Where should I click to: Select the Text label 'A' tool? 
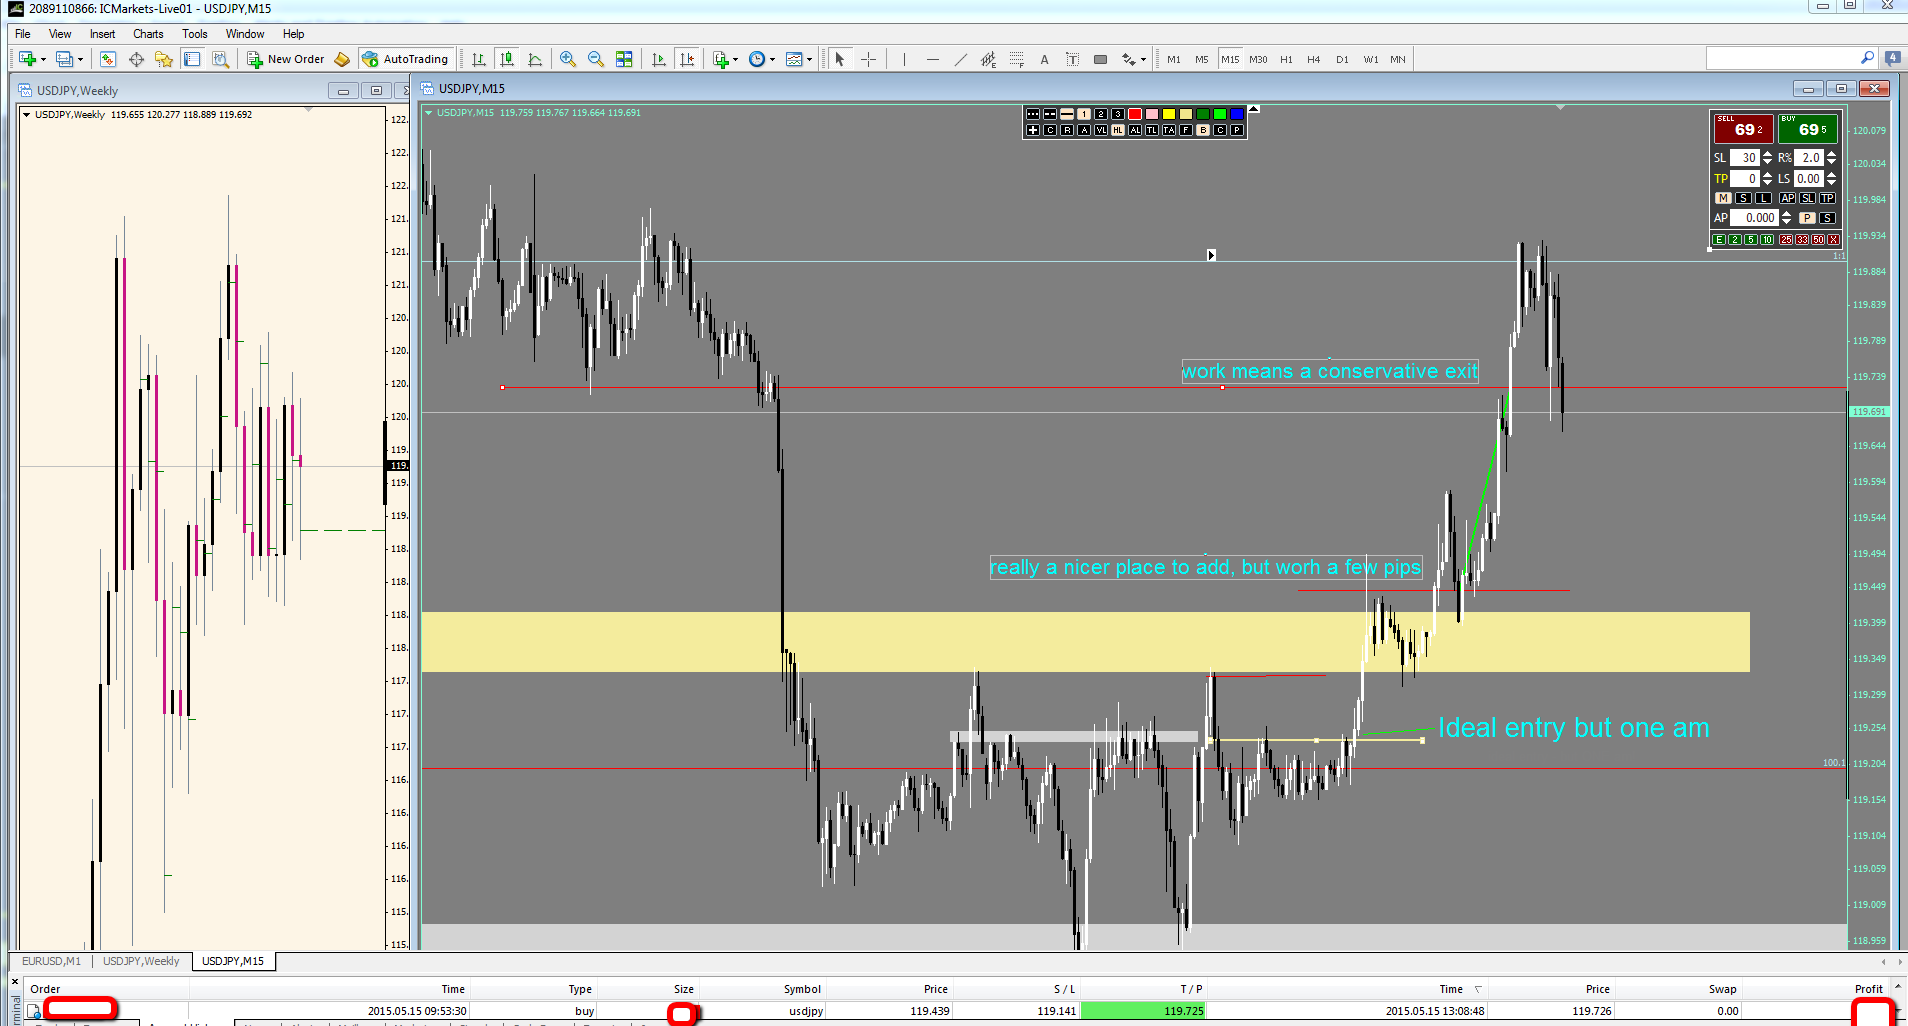1044,59
